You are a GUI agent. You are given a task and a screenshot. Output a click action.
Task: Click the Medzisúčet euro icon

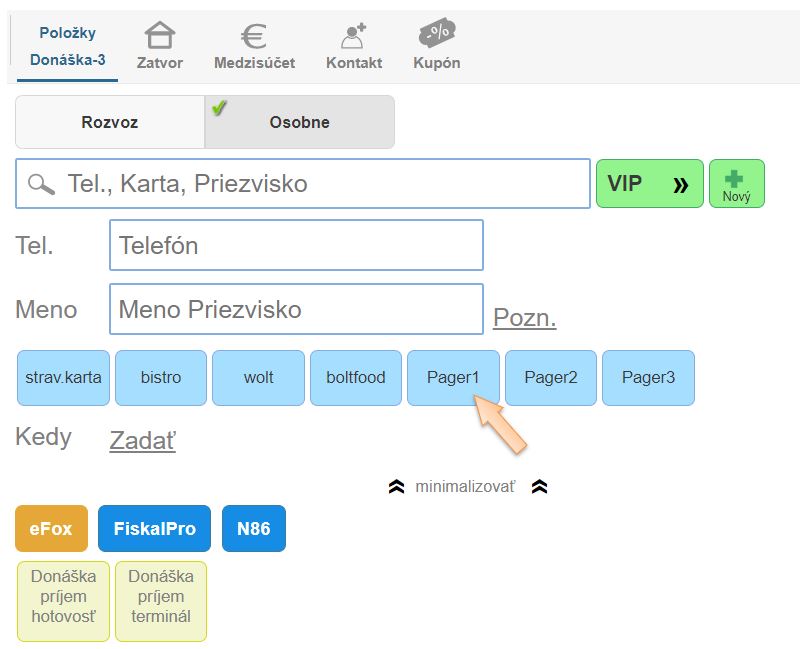pyautogui.click(x=254, y=37)
